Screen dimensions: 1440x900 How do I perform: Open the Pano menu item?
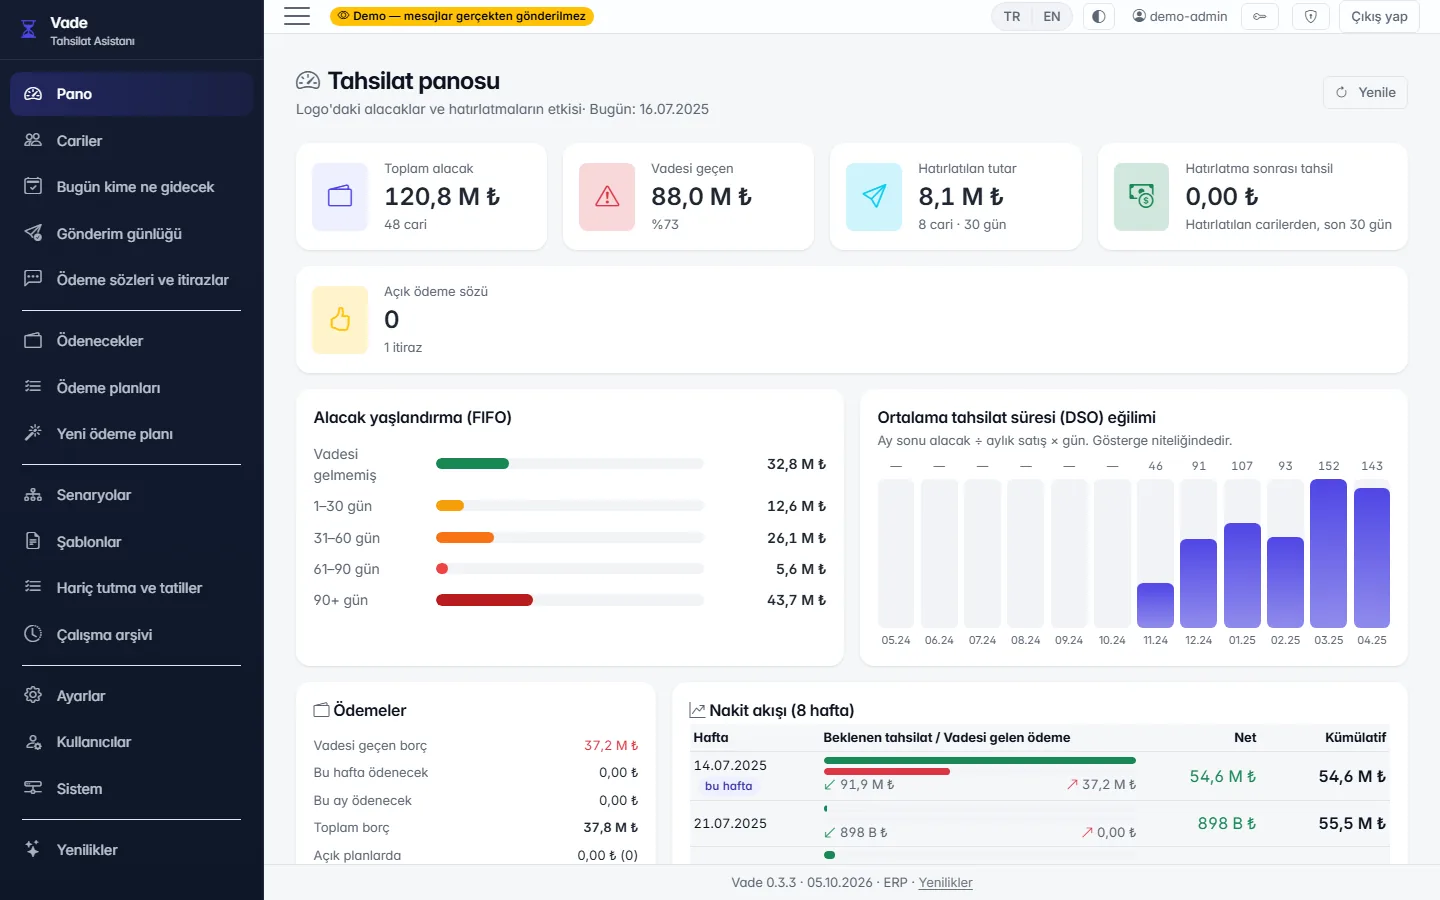[131, 94]
